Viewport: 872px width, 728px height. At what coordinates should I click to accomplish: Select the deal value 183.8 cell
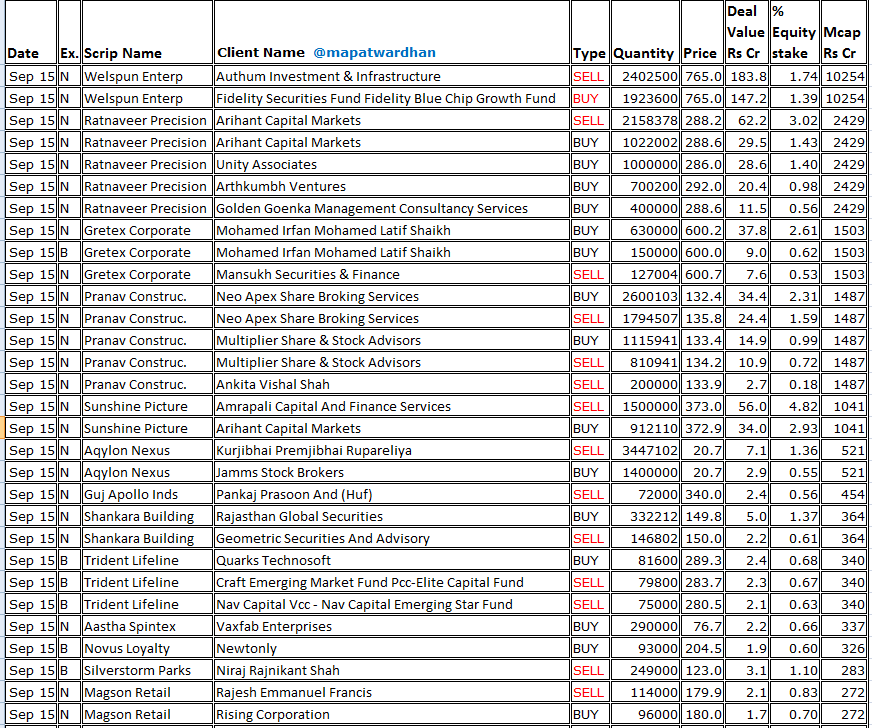pyautogui.click(x=747, y=76)
